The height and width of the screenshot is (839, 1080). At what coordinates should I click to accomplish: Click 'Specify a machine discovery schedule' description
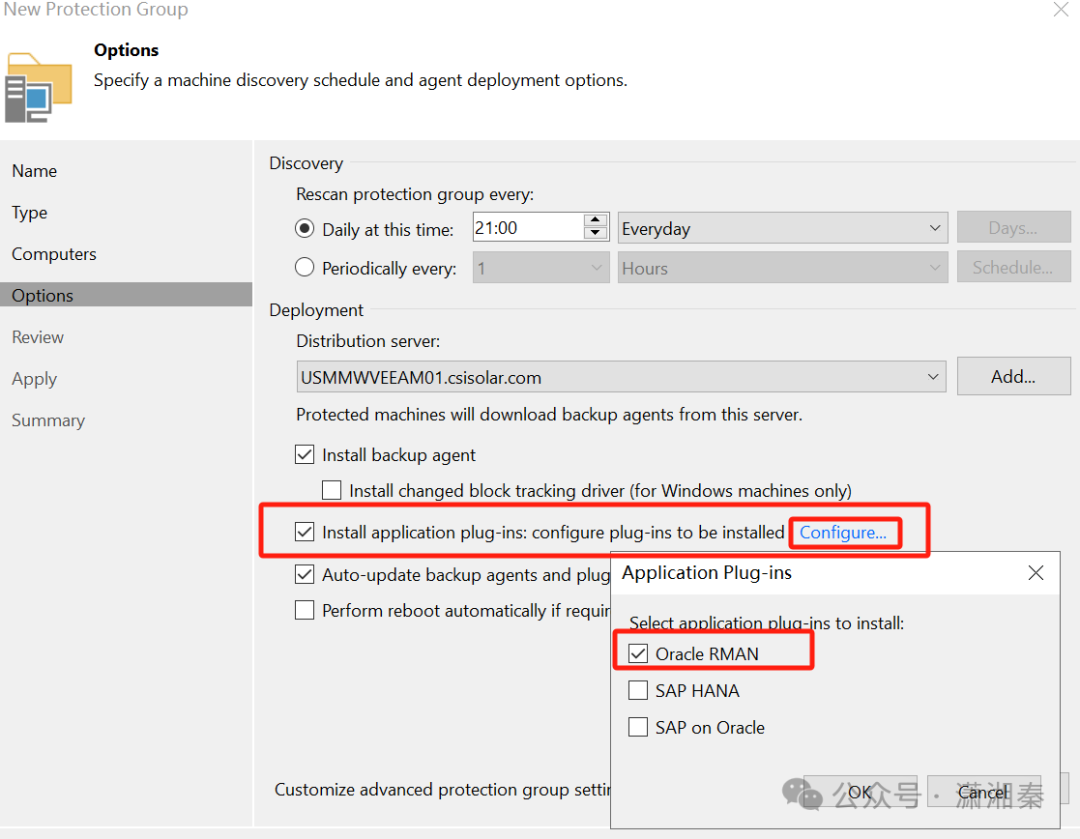point(360,81)
